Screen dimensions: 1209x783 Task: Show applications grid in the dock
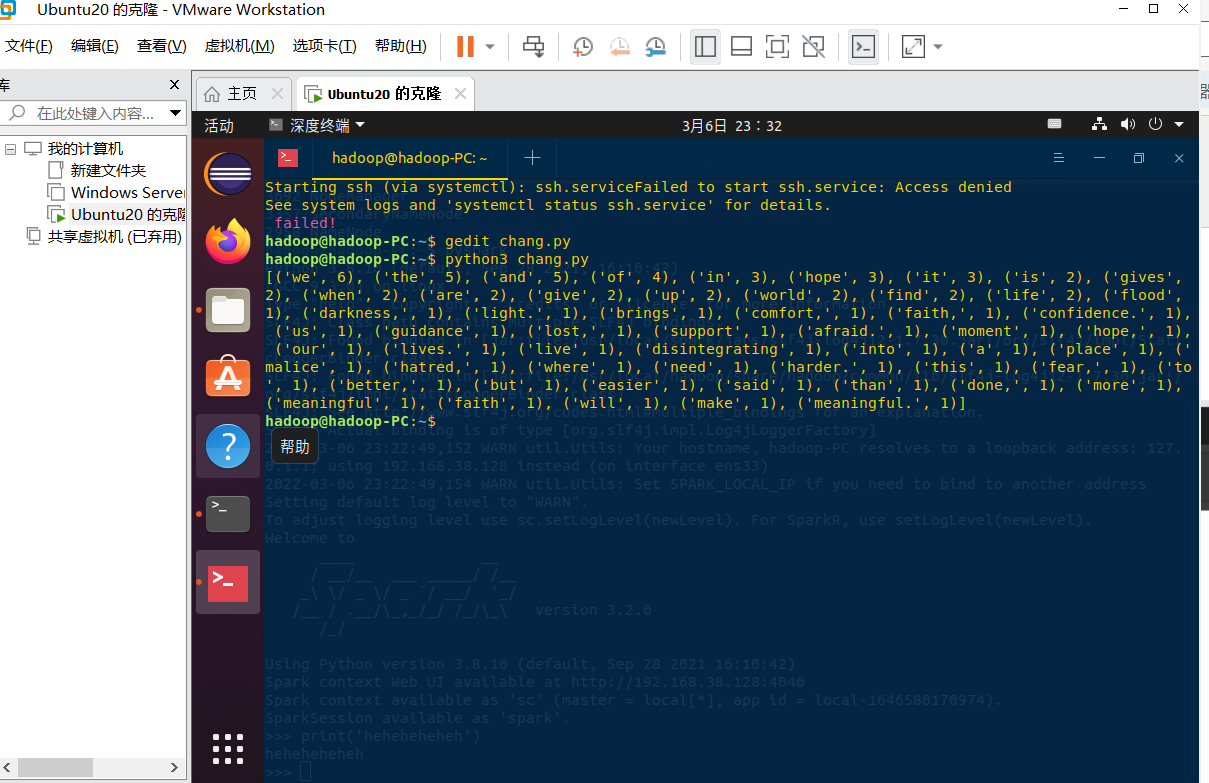click(x=228, y=748)
